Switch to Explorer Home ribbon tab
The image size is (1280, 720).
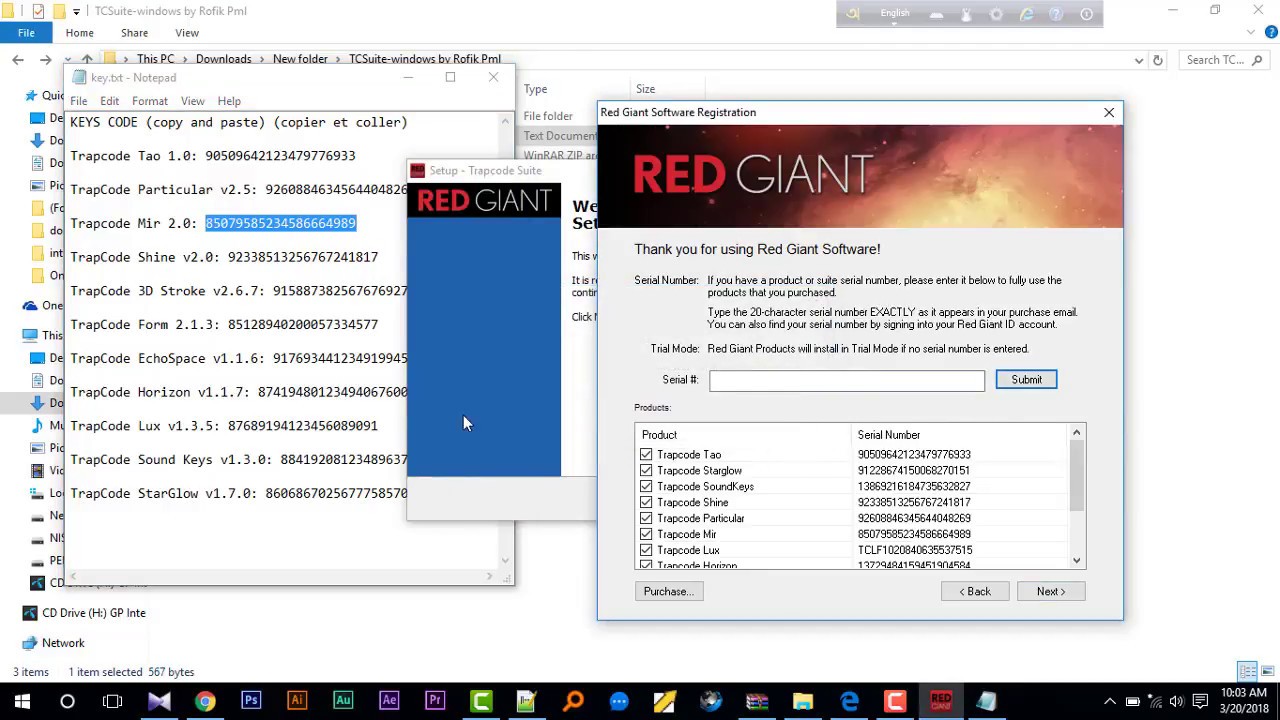coord(79,33)
